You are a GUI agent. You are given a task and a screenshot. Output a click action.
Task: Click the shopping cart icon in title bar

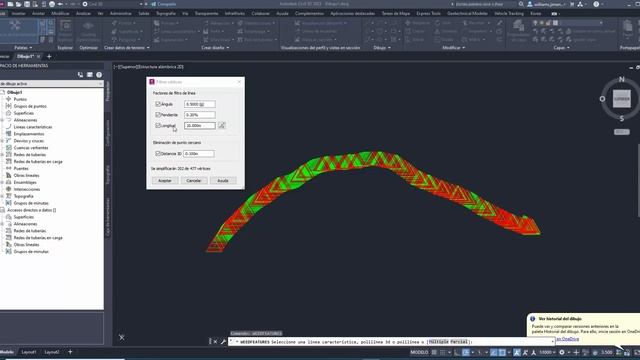[572, 4]
